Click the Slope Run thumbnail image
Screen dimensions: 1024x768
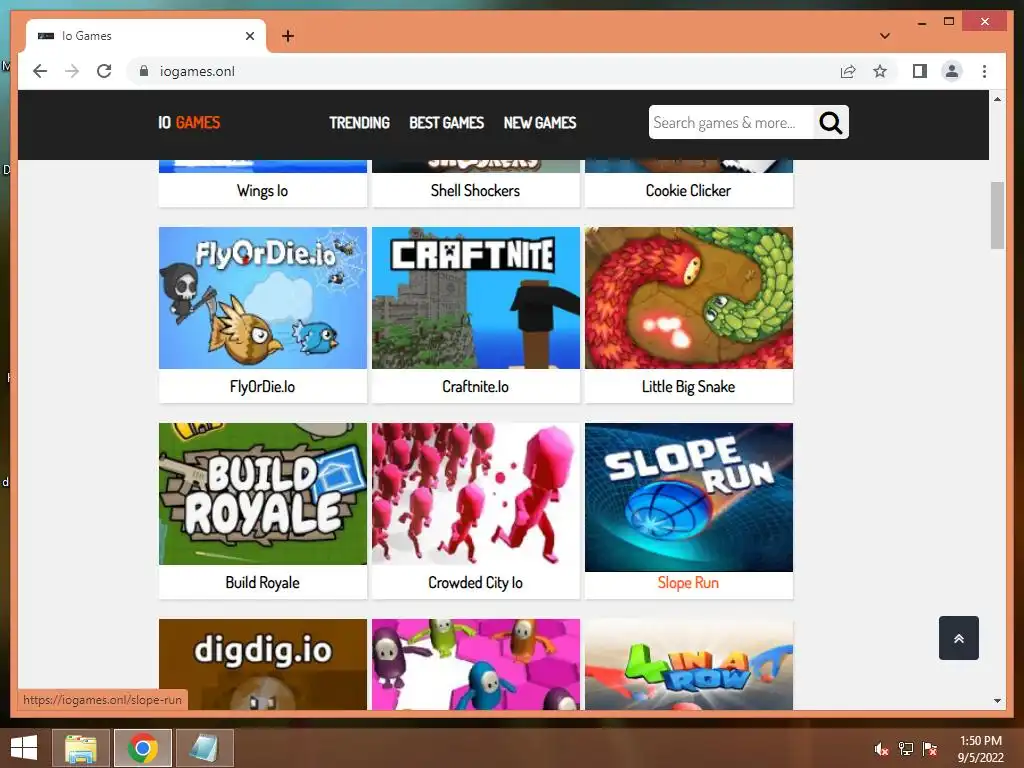(689, 497)
